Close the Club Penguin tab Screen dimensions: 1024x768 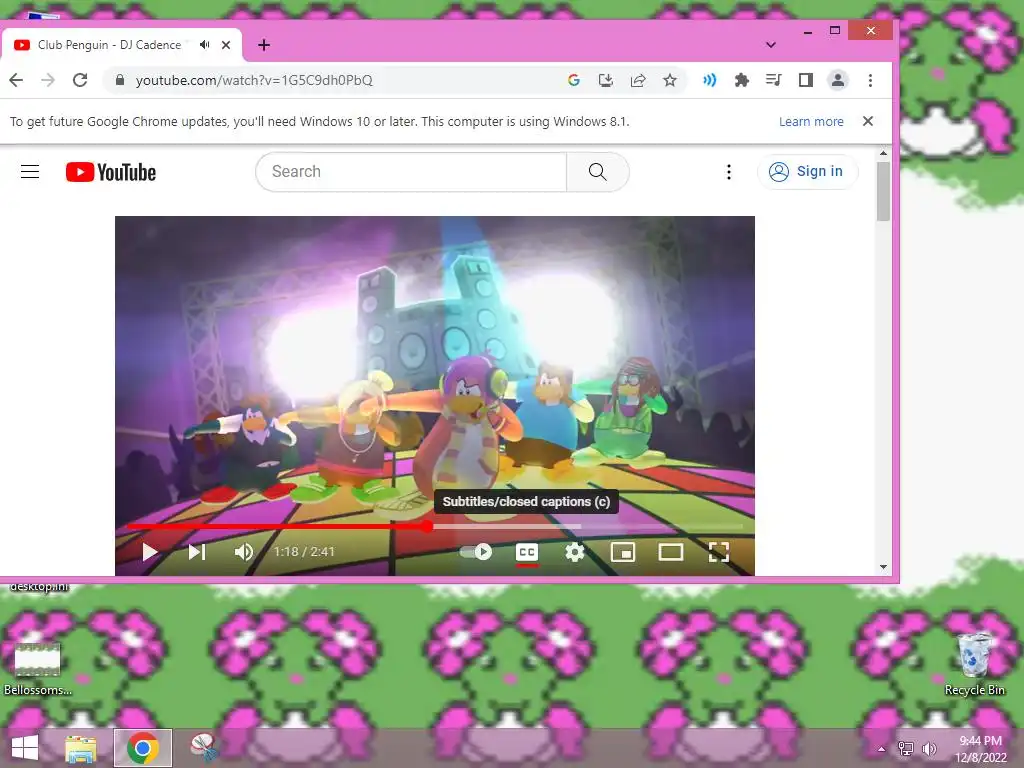pyautogui.click(x=226, y=45)
